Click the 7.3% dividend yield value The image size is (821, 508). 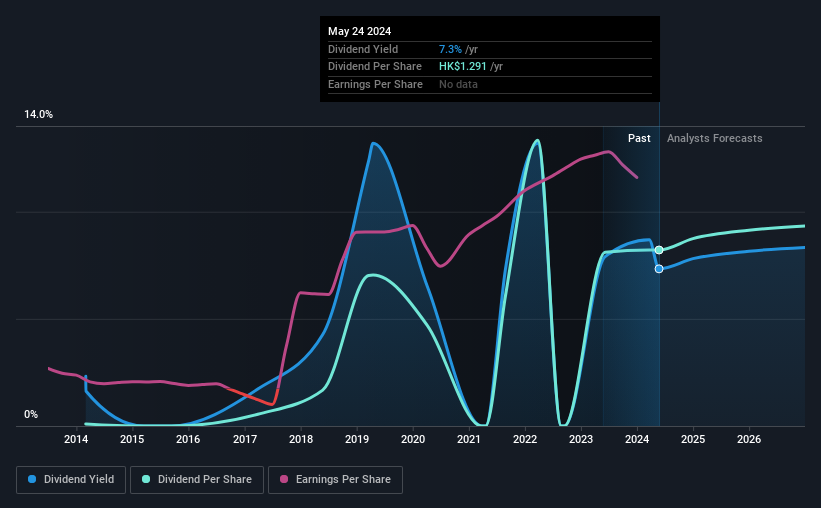(450, 49)
